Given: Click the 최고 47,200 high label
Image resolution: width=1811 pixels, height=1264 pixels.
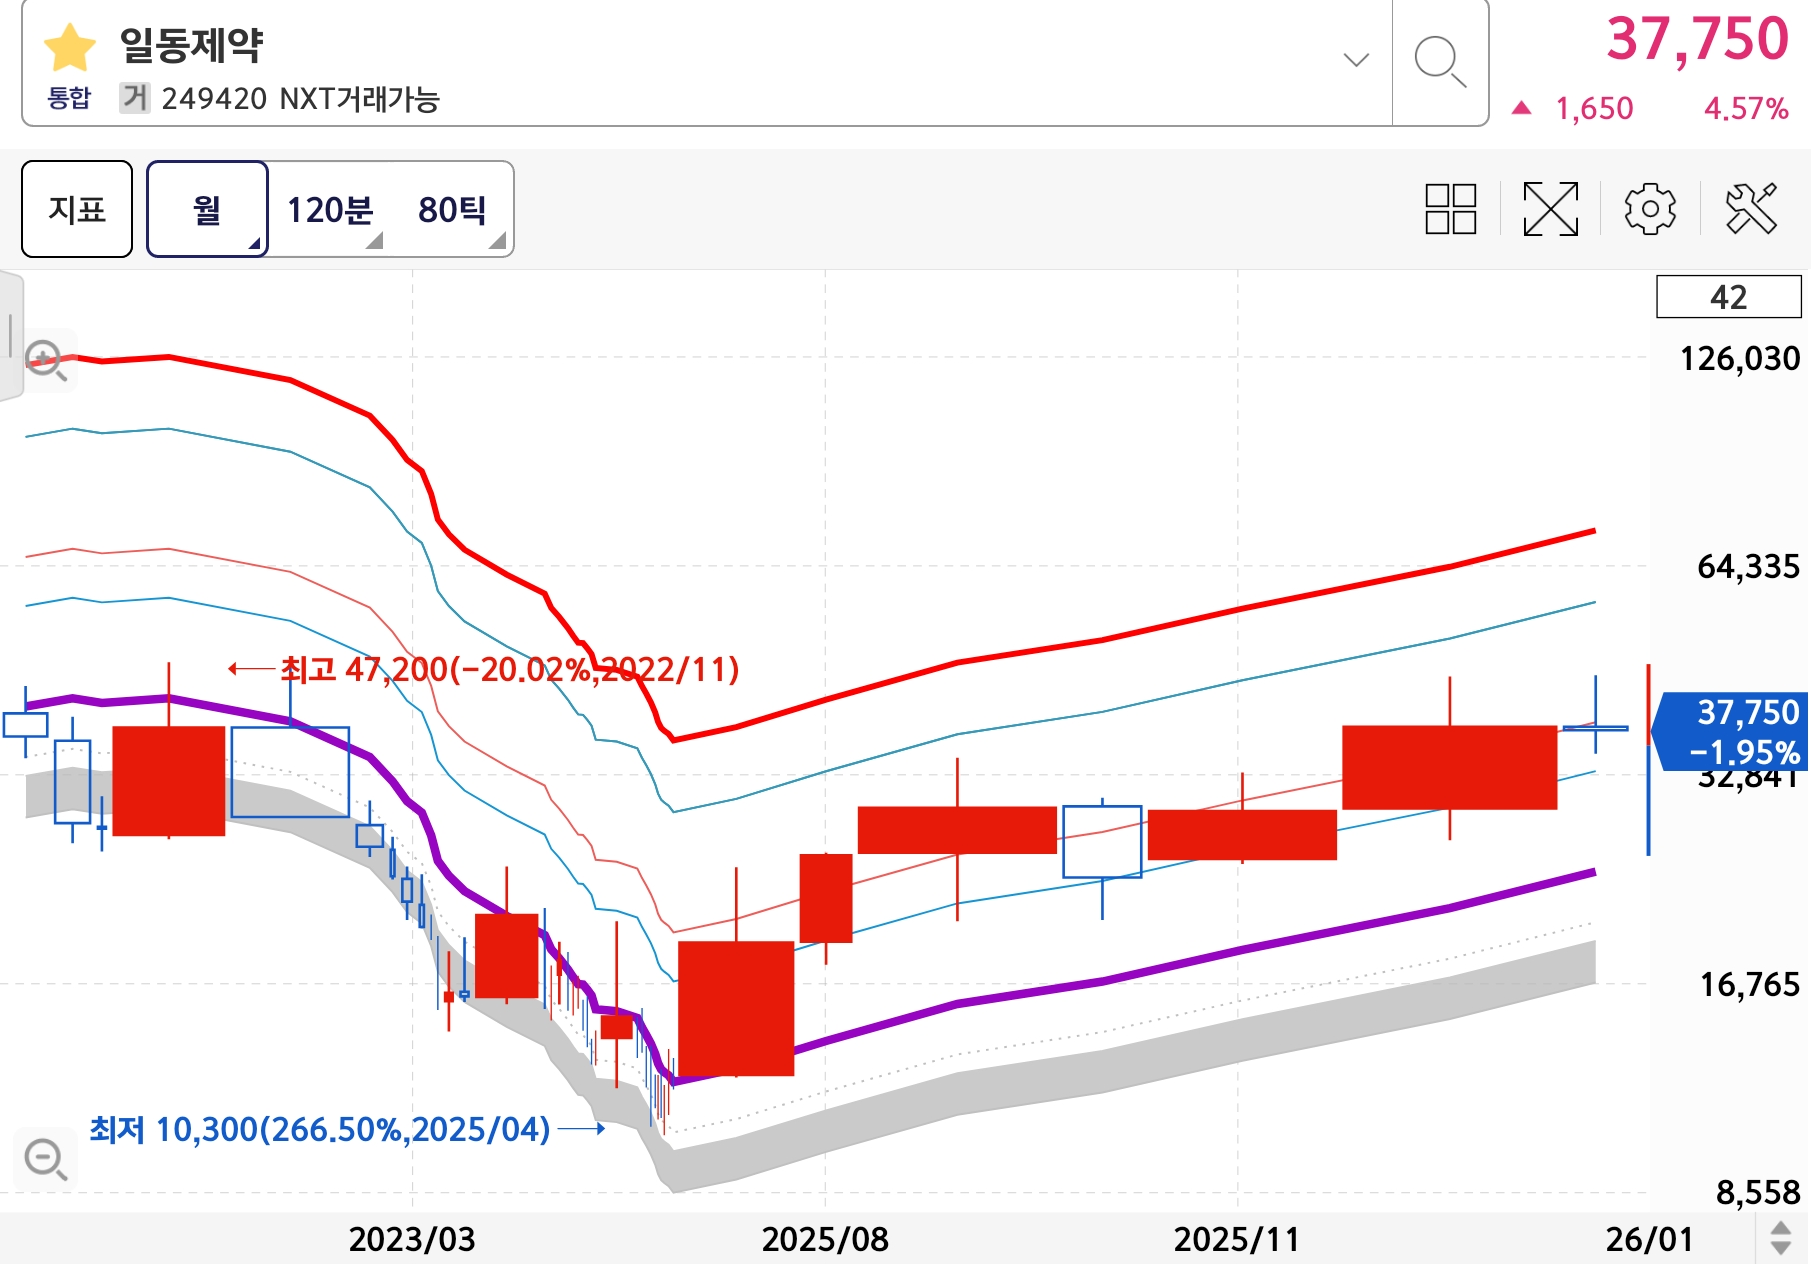Looking at the screenshot, I should pyautogui.click(x=509, y=669).
